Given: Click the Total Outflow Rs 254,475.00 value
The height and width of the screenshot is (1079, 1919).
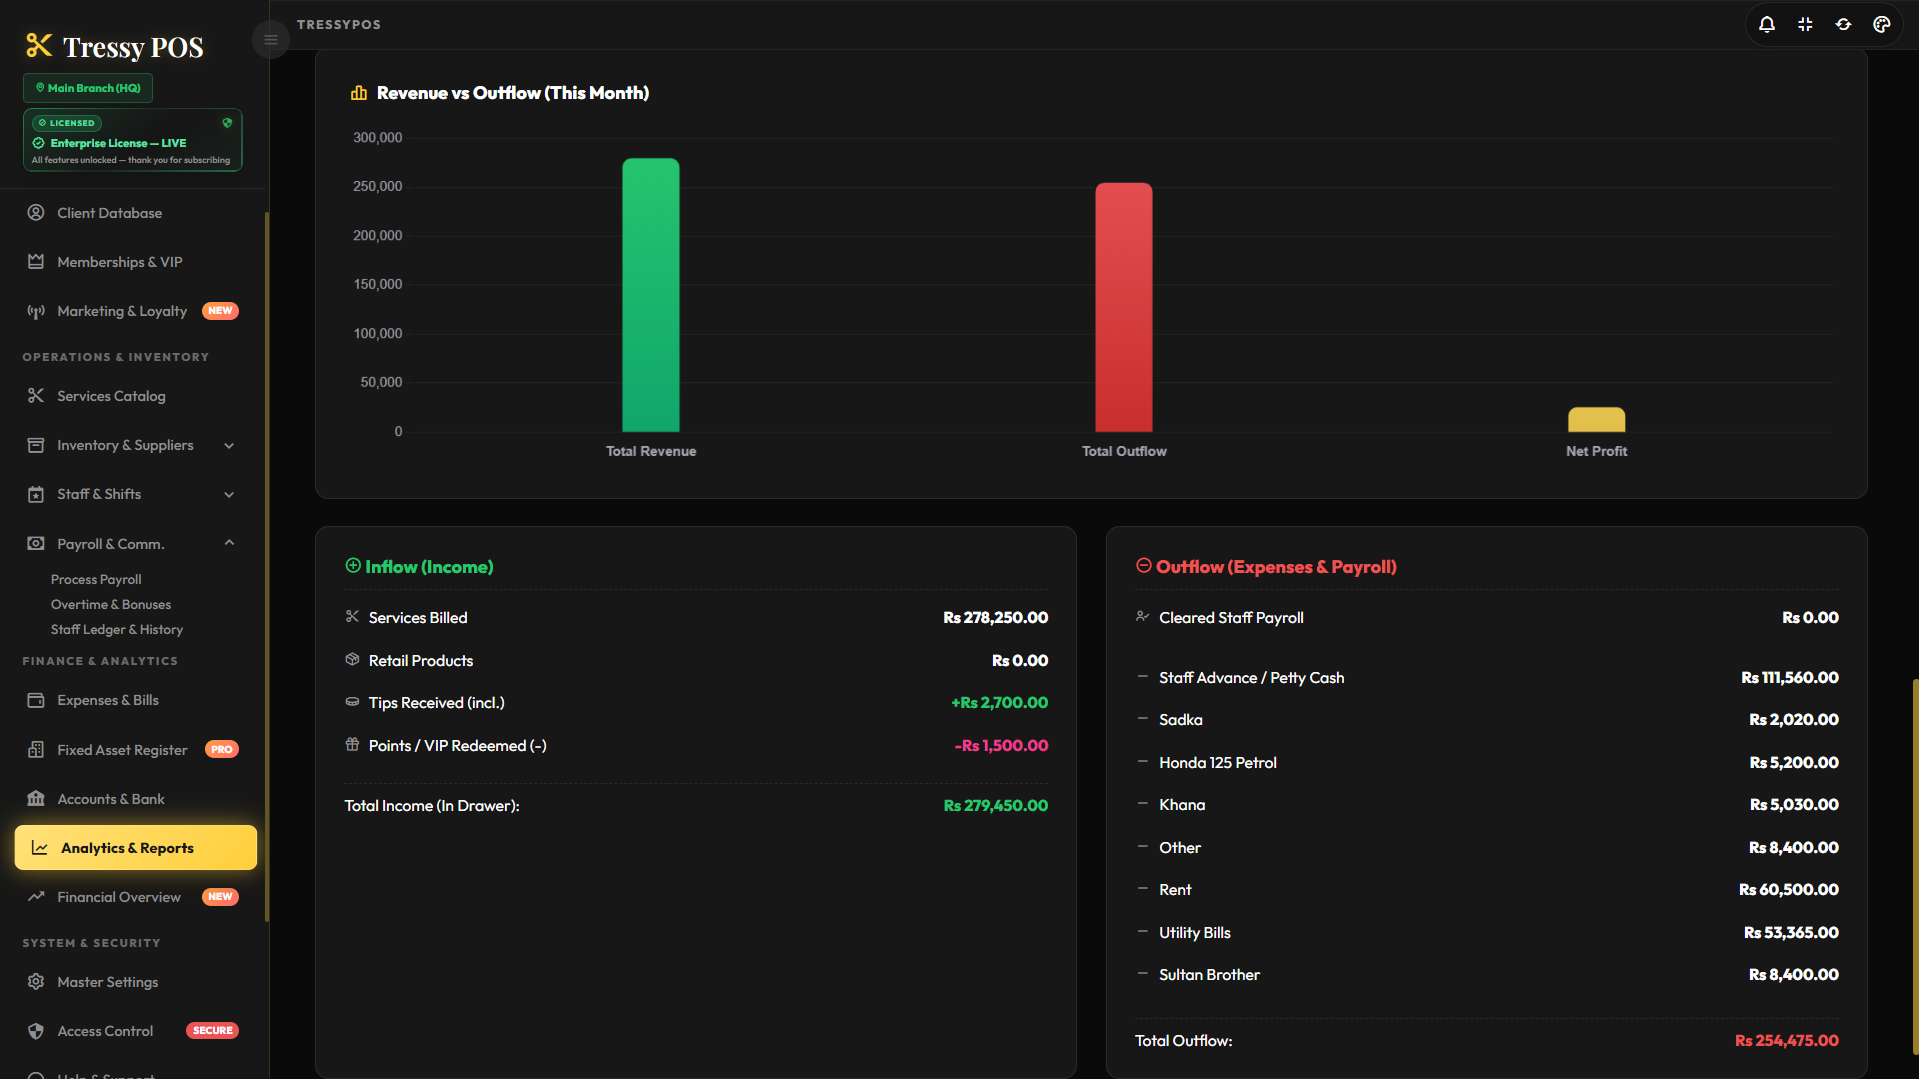Looking at the screenshot, I should [1786, 1041].
